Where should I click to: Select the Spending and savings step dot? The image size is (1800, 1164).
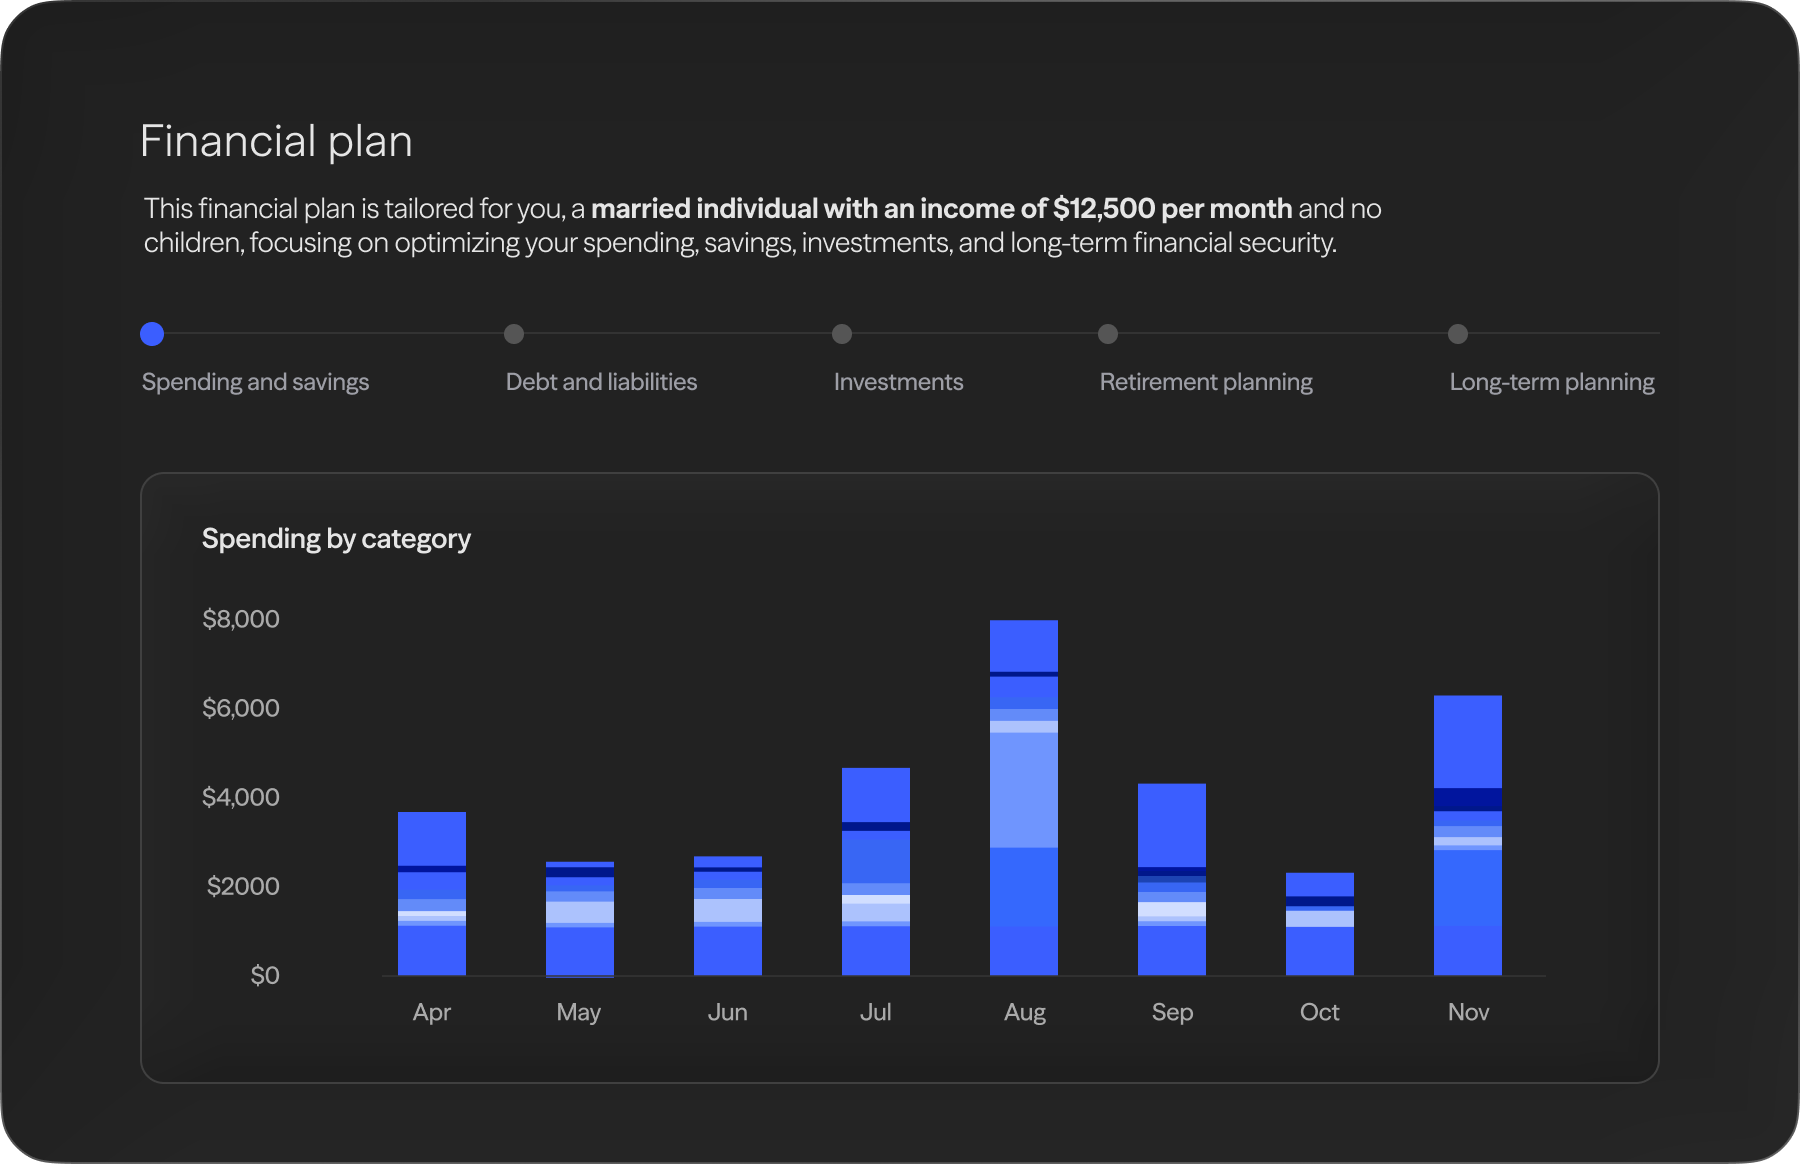[152, 334]
